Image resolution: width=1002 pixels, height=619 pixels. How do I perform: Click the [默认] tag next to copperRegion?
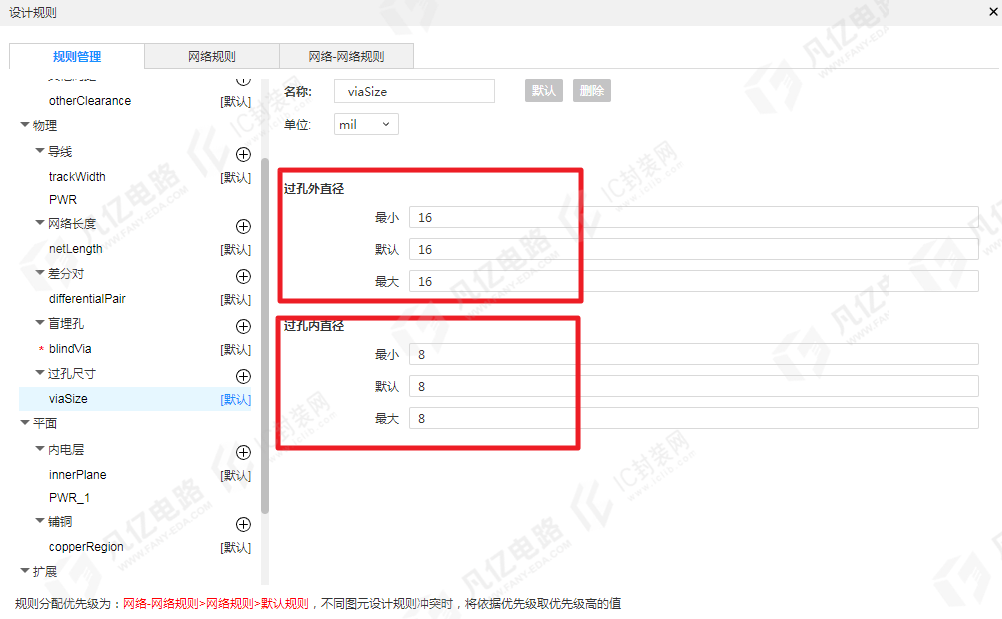coord(236,547)
